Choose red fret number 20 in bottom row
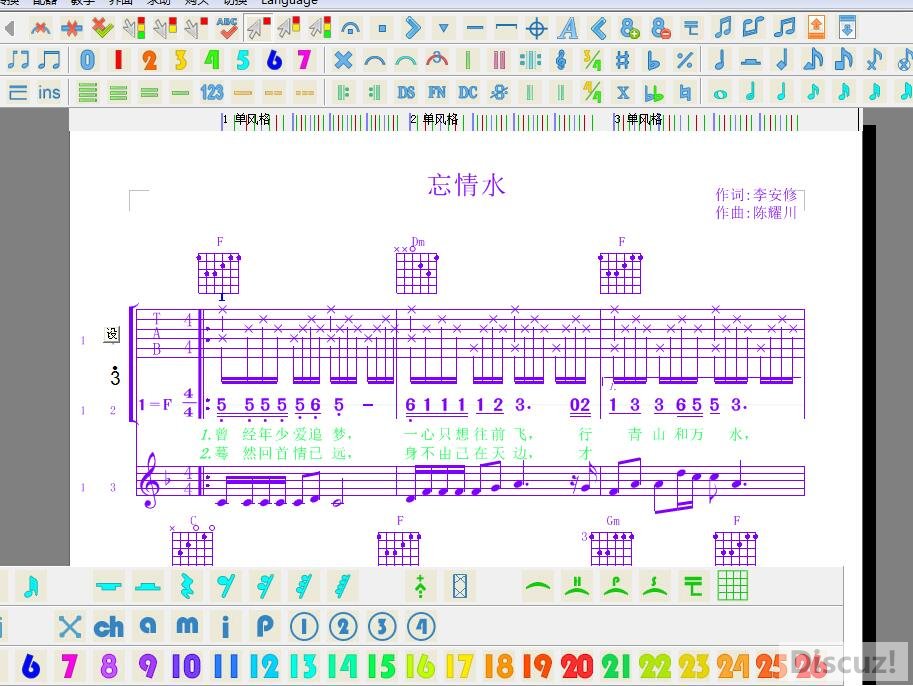The width and height of the screenshot is (913, 686). pos(576,666)
